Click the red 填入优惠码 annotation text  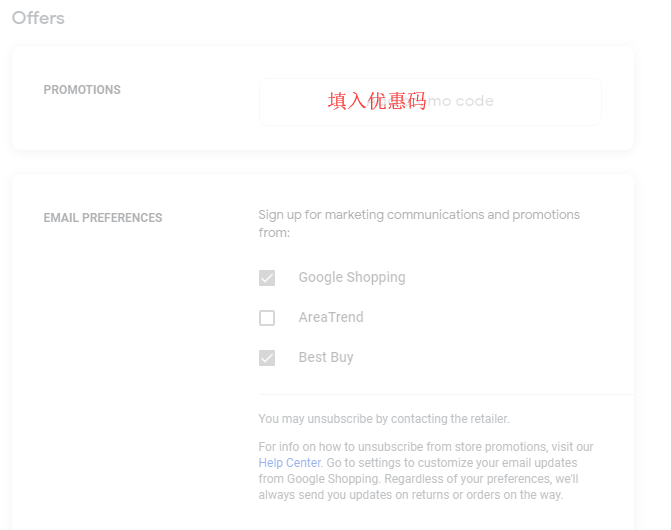(377, 101)
